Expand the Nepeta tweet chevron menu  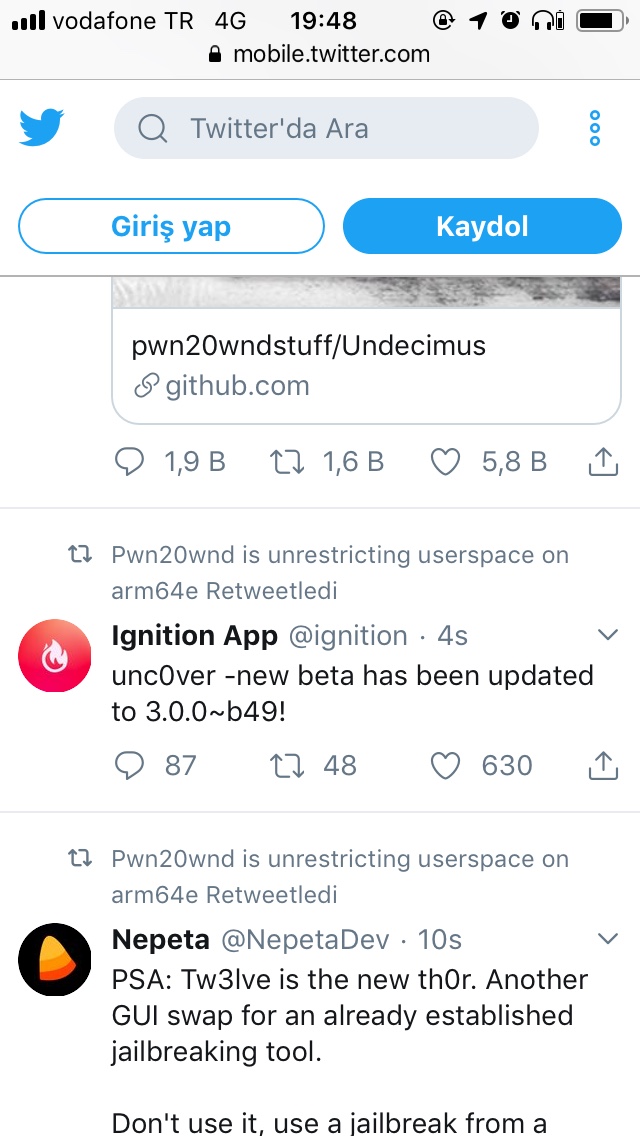click(607, 939)
